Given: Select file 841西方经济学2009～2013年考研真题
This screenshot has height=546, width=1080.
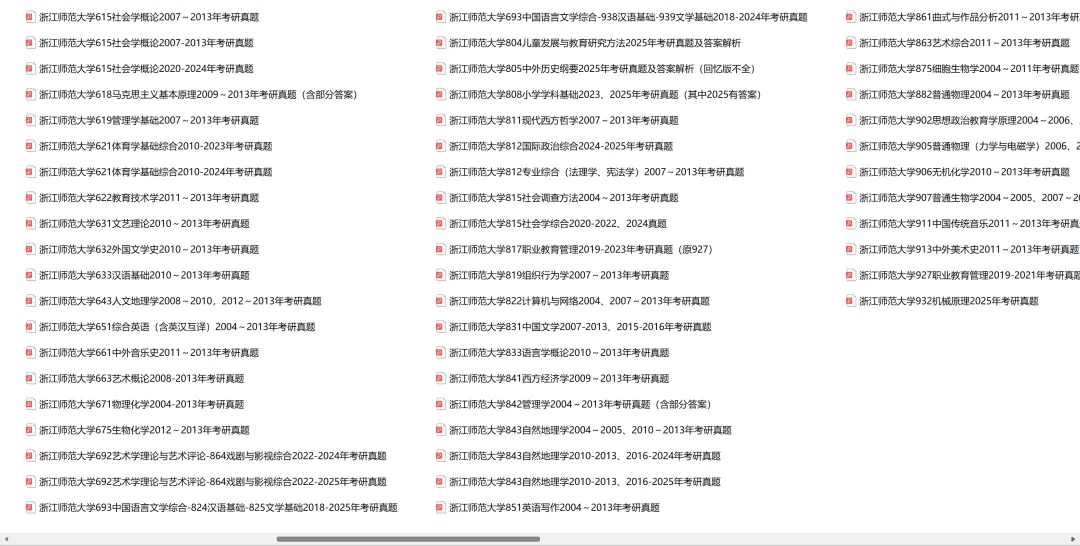Looking at the screenshot, I should [552, 379].
